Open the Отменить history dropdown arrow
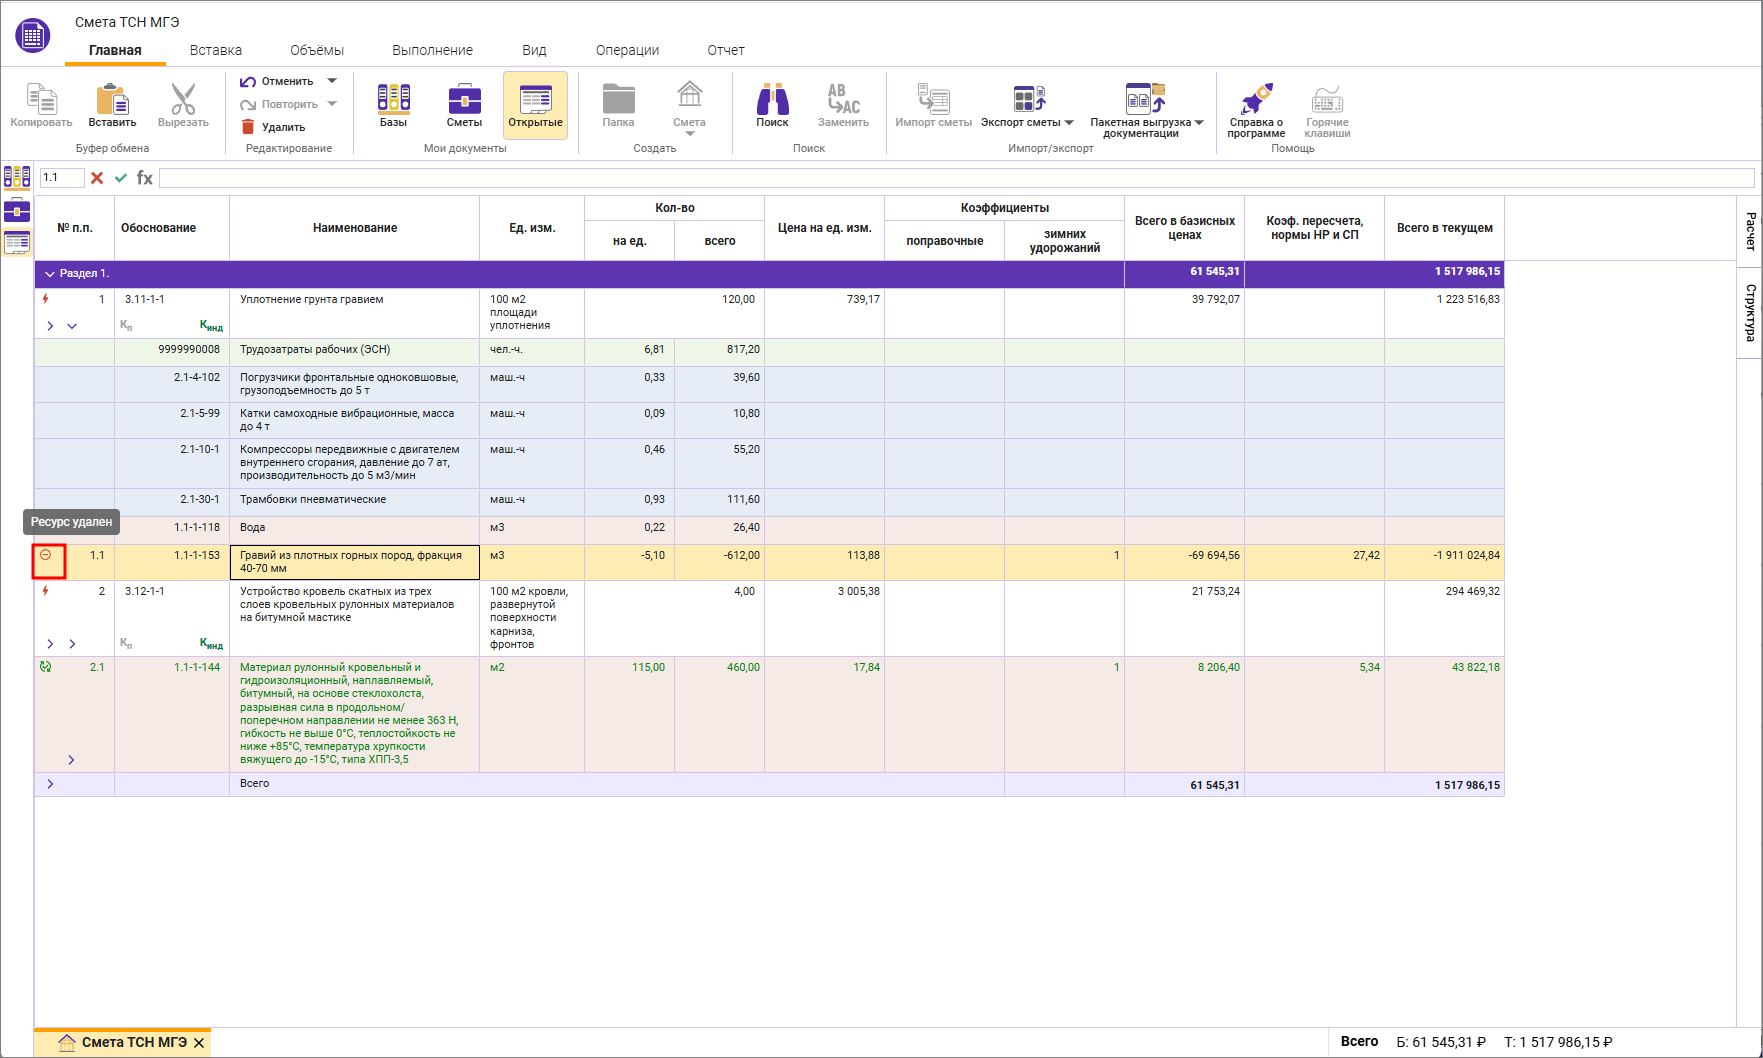The width and height of the screenshot is (1763, 1058). pos(332,81)
